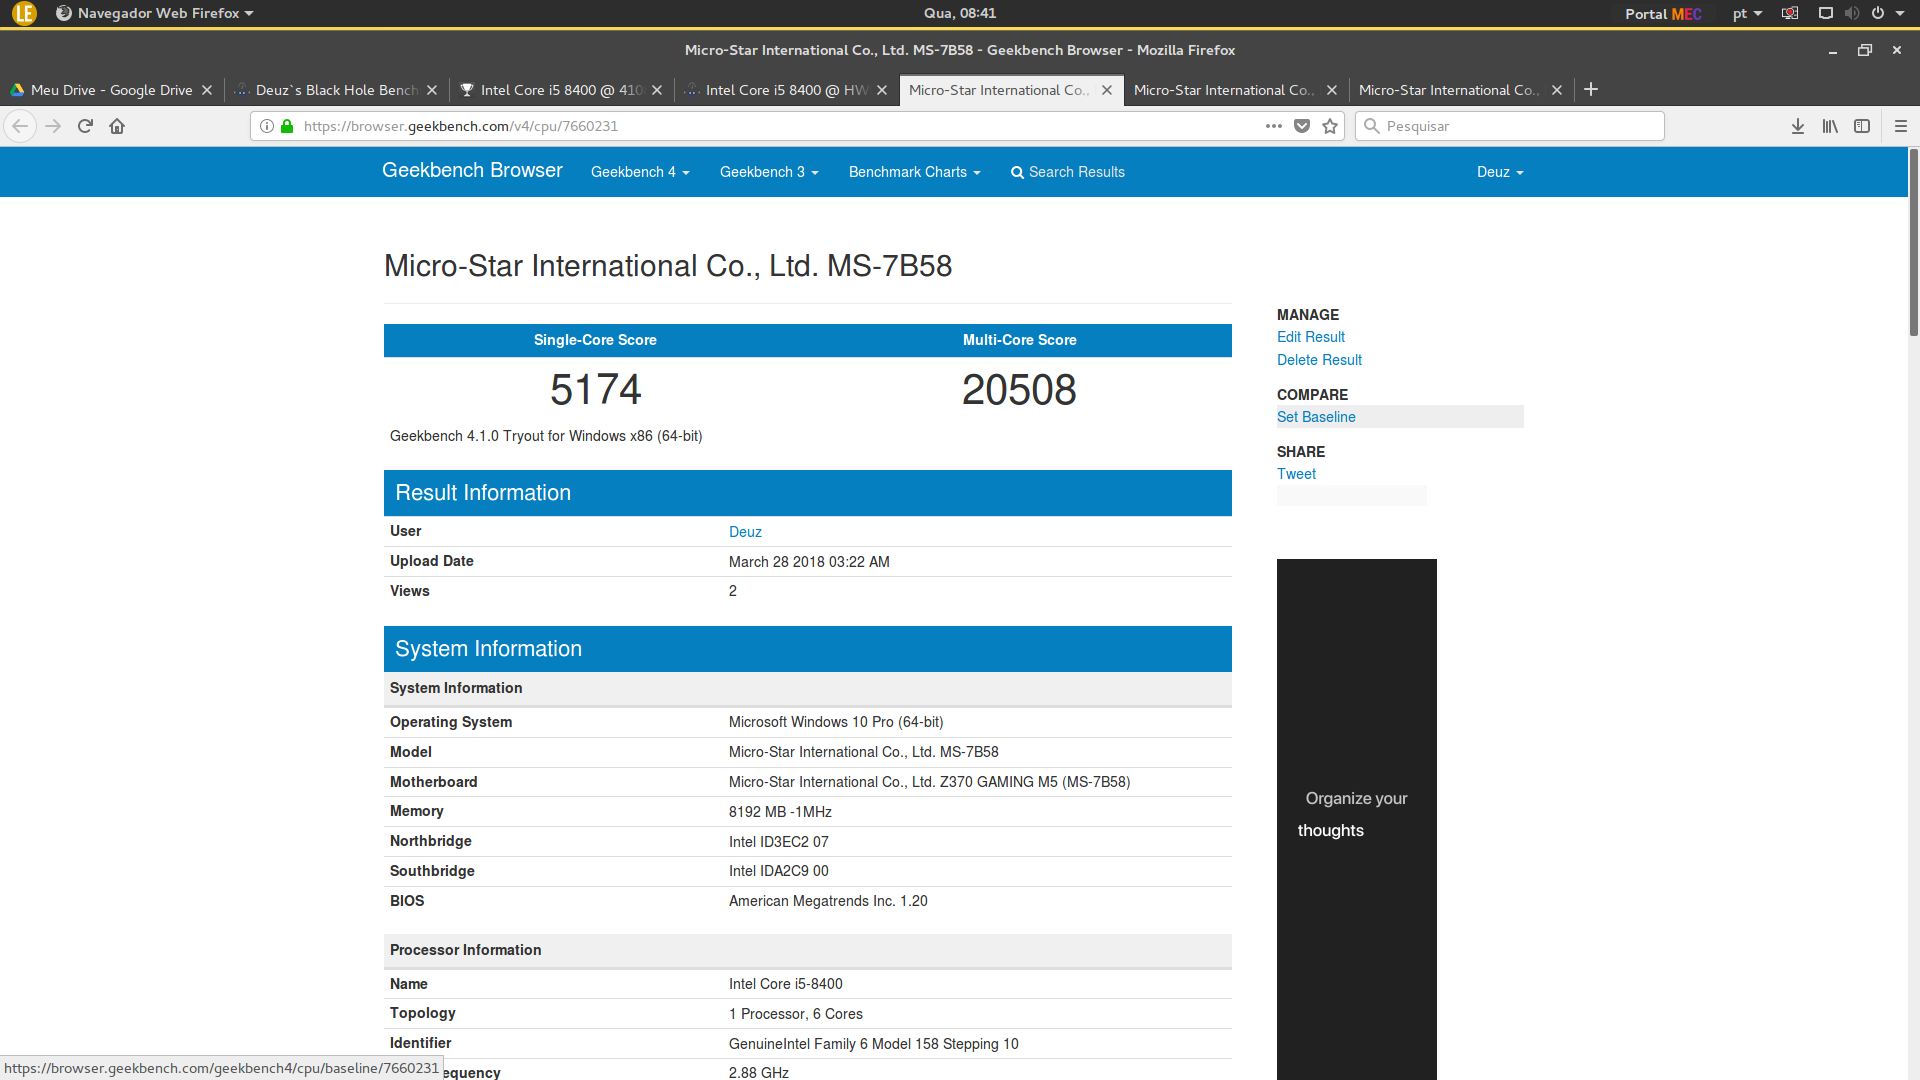The width and height of the screenshot is (1920, 1080).
Task: Select the American Megatrends Inc. 1.20 BIOS value
Action: (x=828, y=901)
